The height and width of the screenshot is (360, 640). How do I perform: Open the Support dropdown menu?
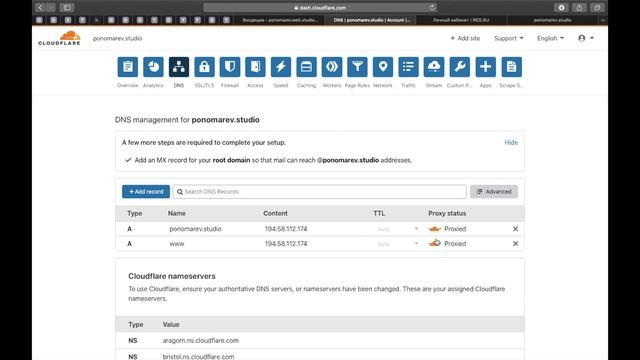tap(509, 38)
